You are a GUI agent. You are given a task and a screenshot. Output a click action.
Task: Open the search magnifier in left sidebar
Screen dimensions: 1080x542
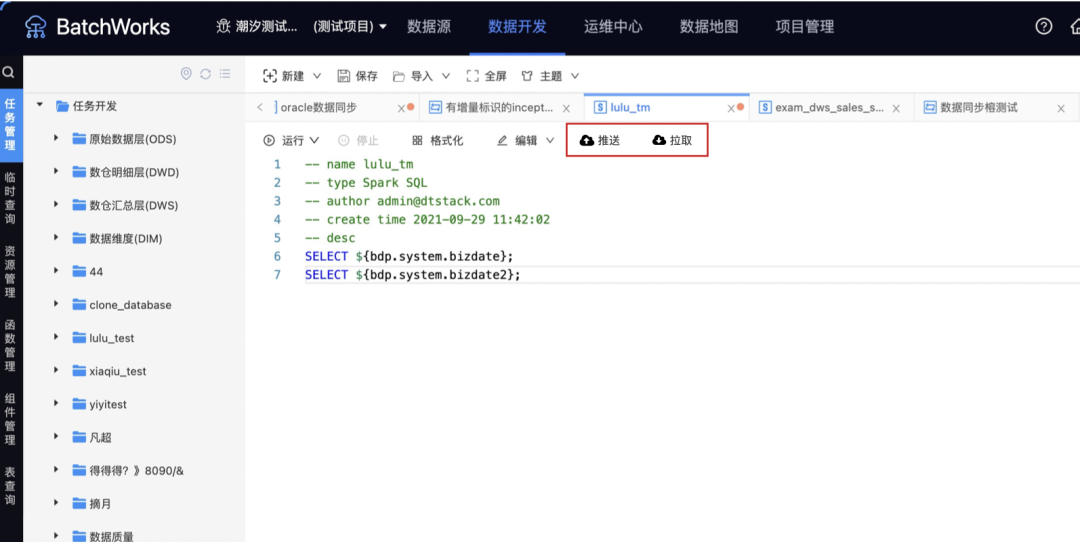pyautogui.click(x=9, y=73)
